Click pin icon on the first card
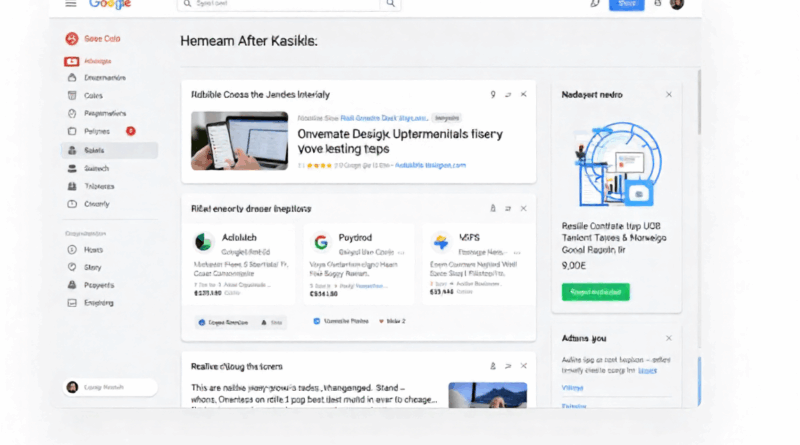Viewport: 800px width, 445px height. pos(492,94)
